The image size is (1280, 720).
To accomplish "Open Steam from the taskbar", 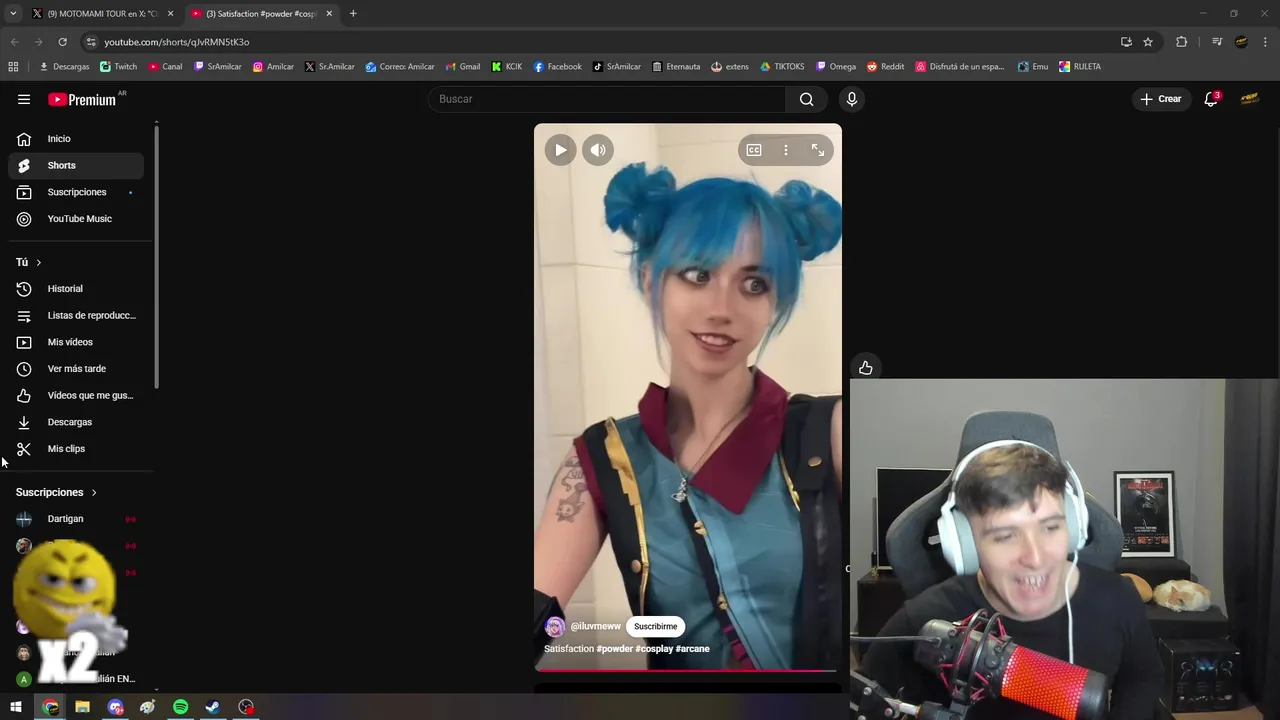I will [x=213, y=707].
